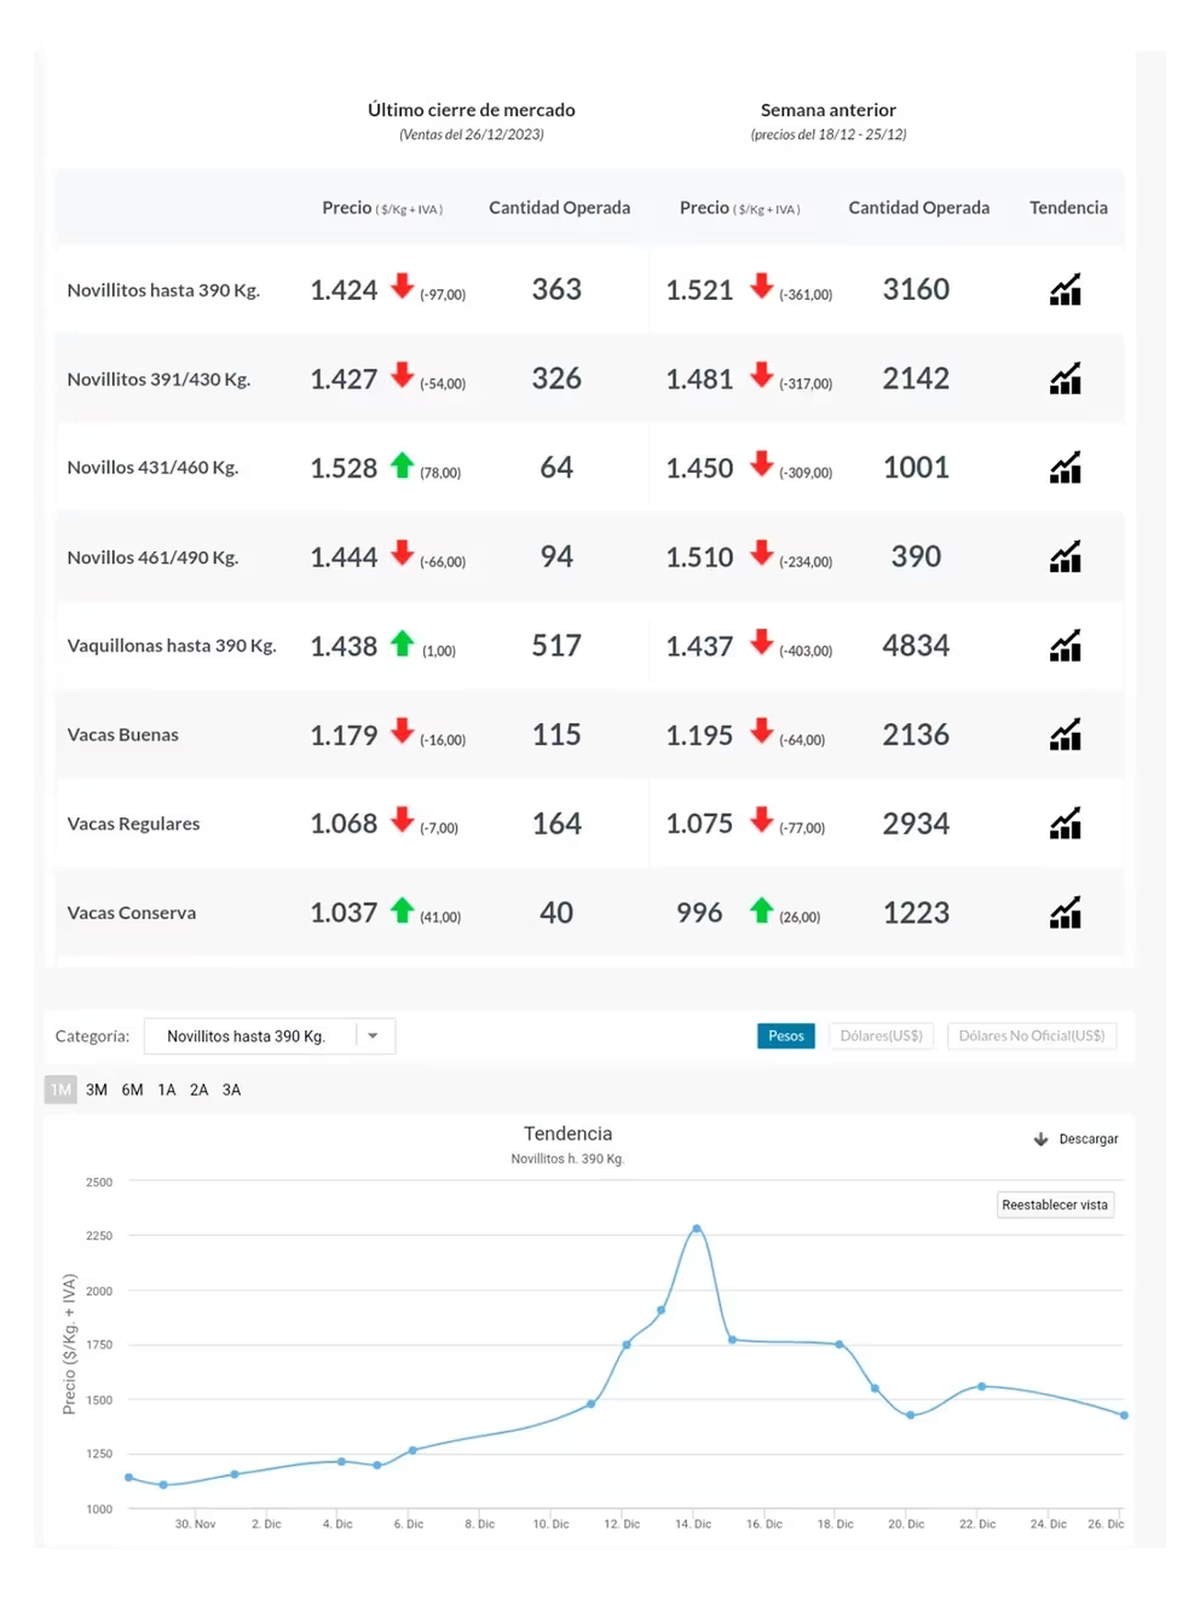Switch price currency to Pesos
The height and width of the screenshot is (1600, 1200).
pos(785,1036)
